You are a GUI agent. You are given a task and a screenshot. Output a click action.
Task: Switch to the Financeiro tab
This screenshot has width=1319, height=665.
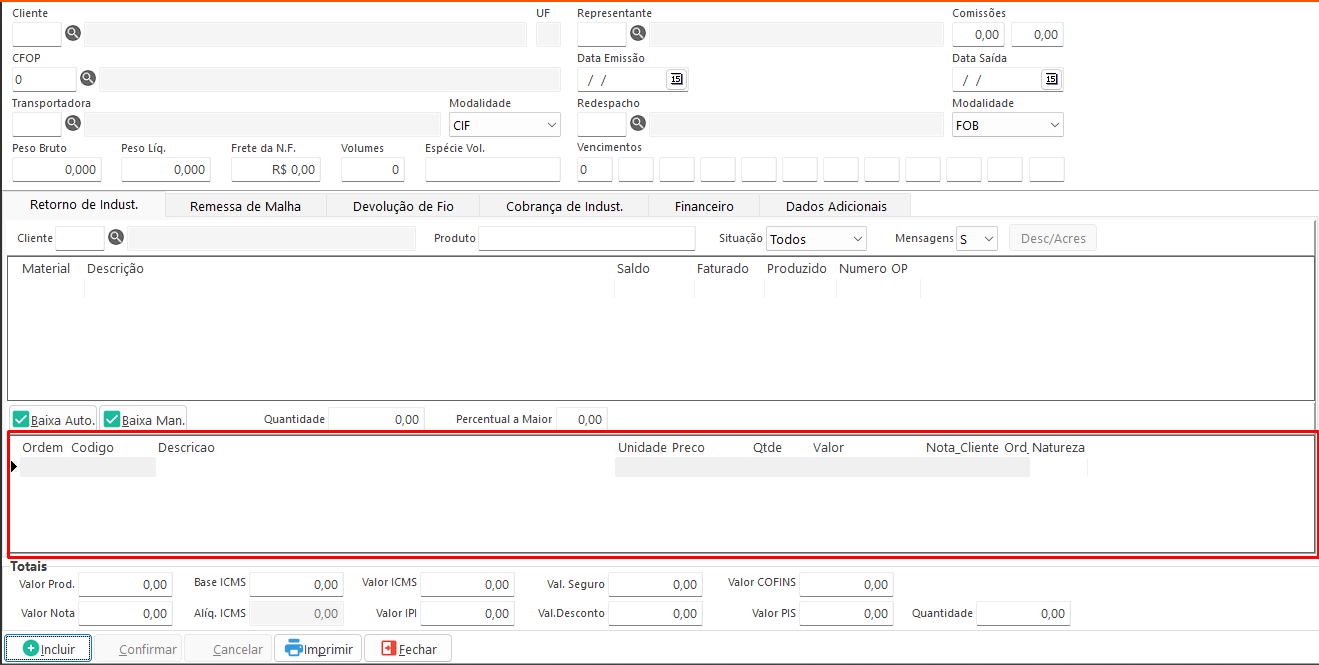coord(704,206)
